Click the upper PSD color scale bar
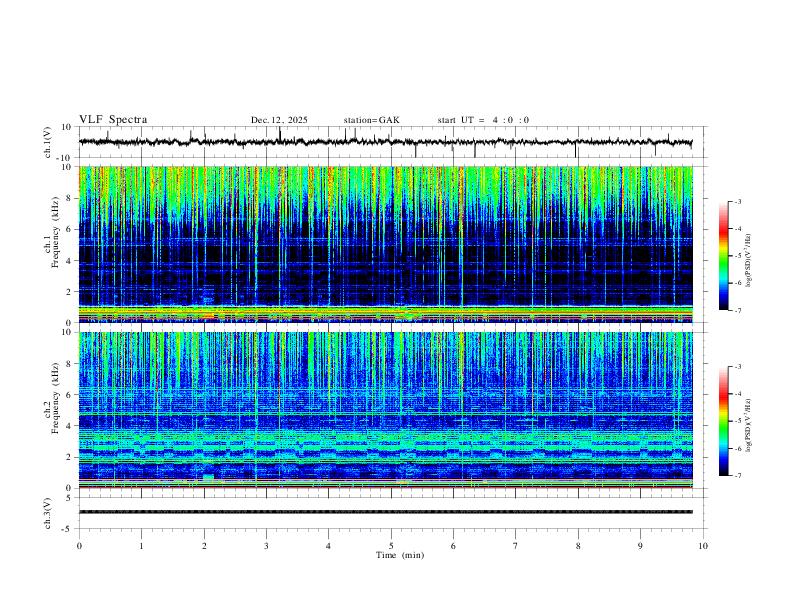Screen dimensions: 792x612 723,256
